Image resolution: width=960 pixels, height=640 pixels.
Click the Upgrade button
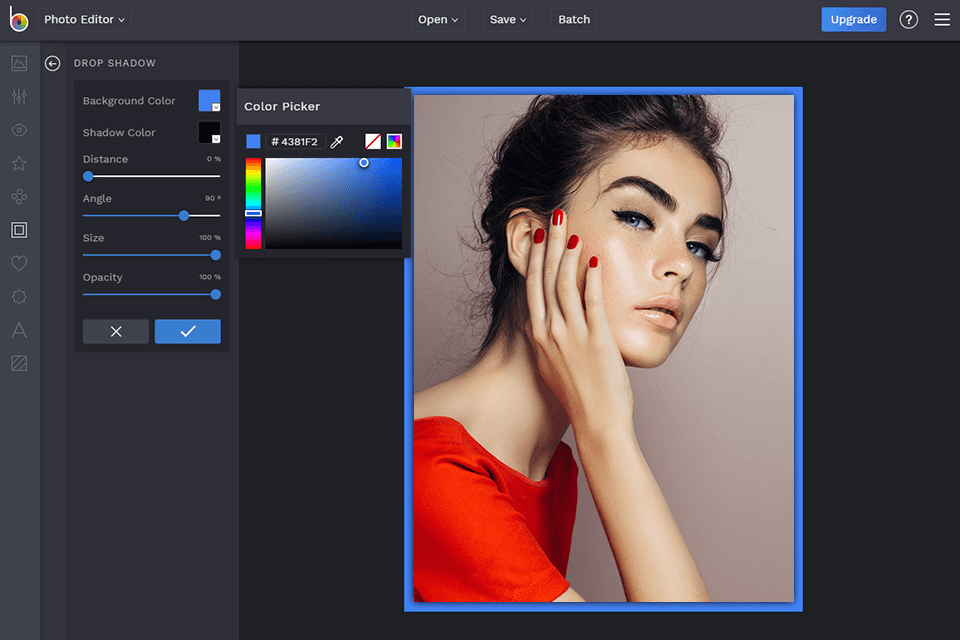(853, 19)
